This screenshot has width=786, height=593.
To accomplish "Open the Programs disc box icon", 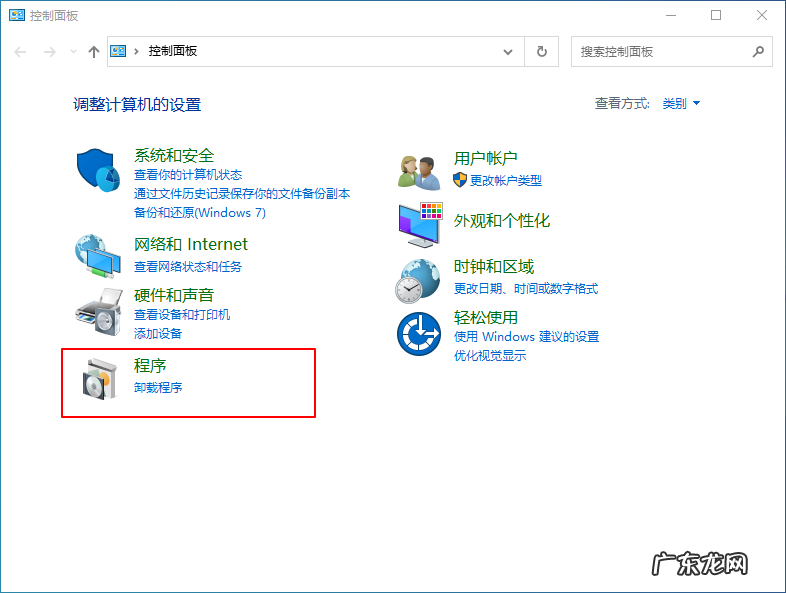I will coord(100,379).
